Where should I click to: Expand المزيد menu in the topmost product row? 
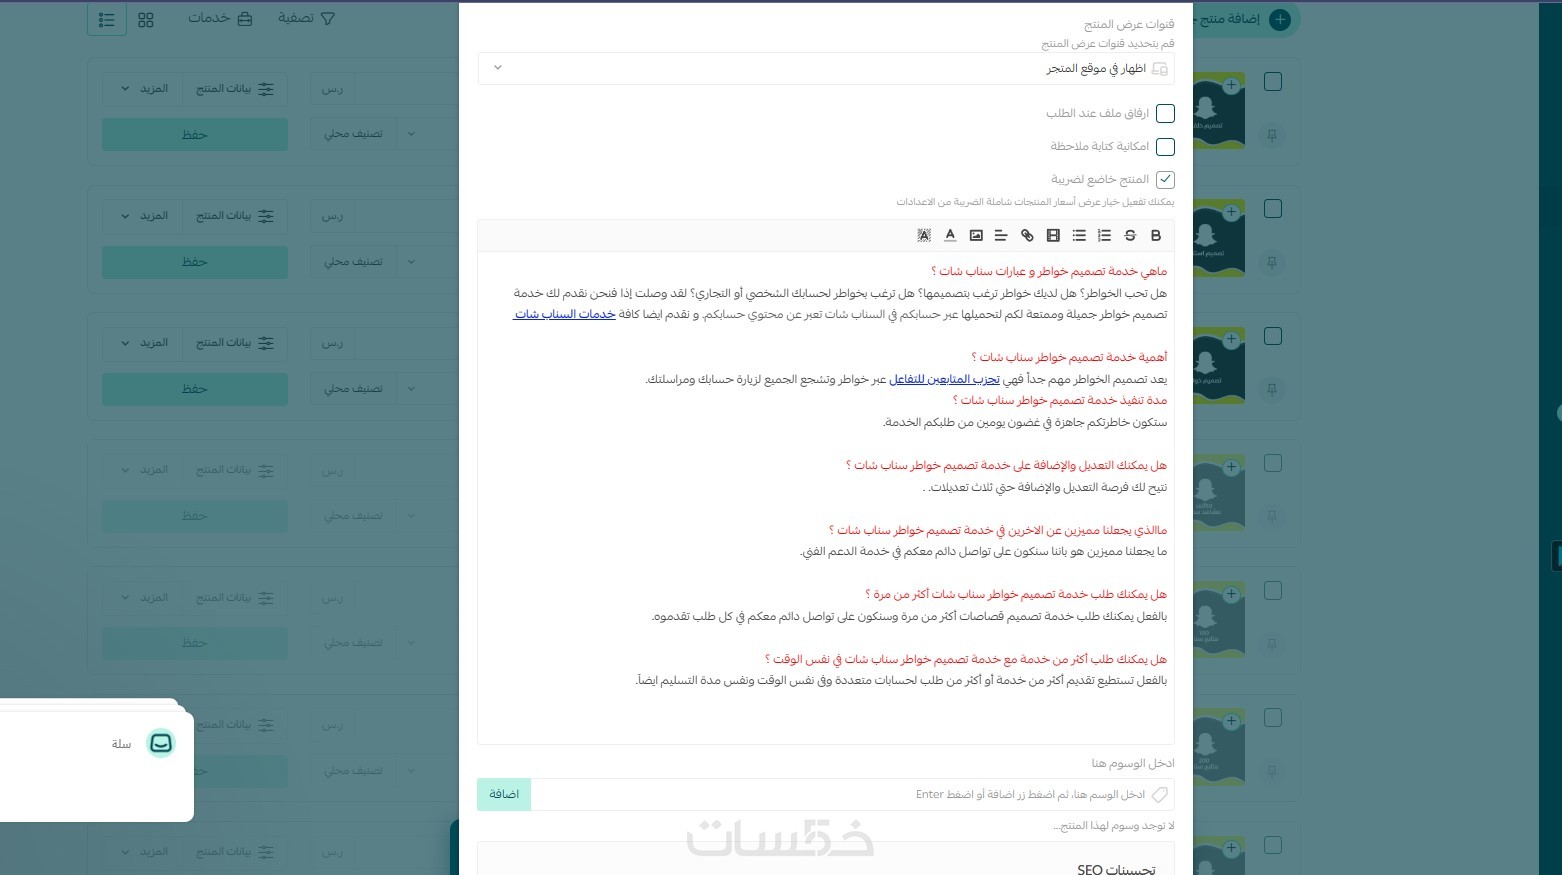click(x=143, y=89)
